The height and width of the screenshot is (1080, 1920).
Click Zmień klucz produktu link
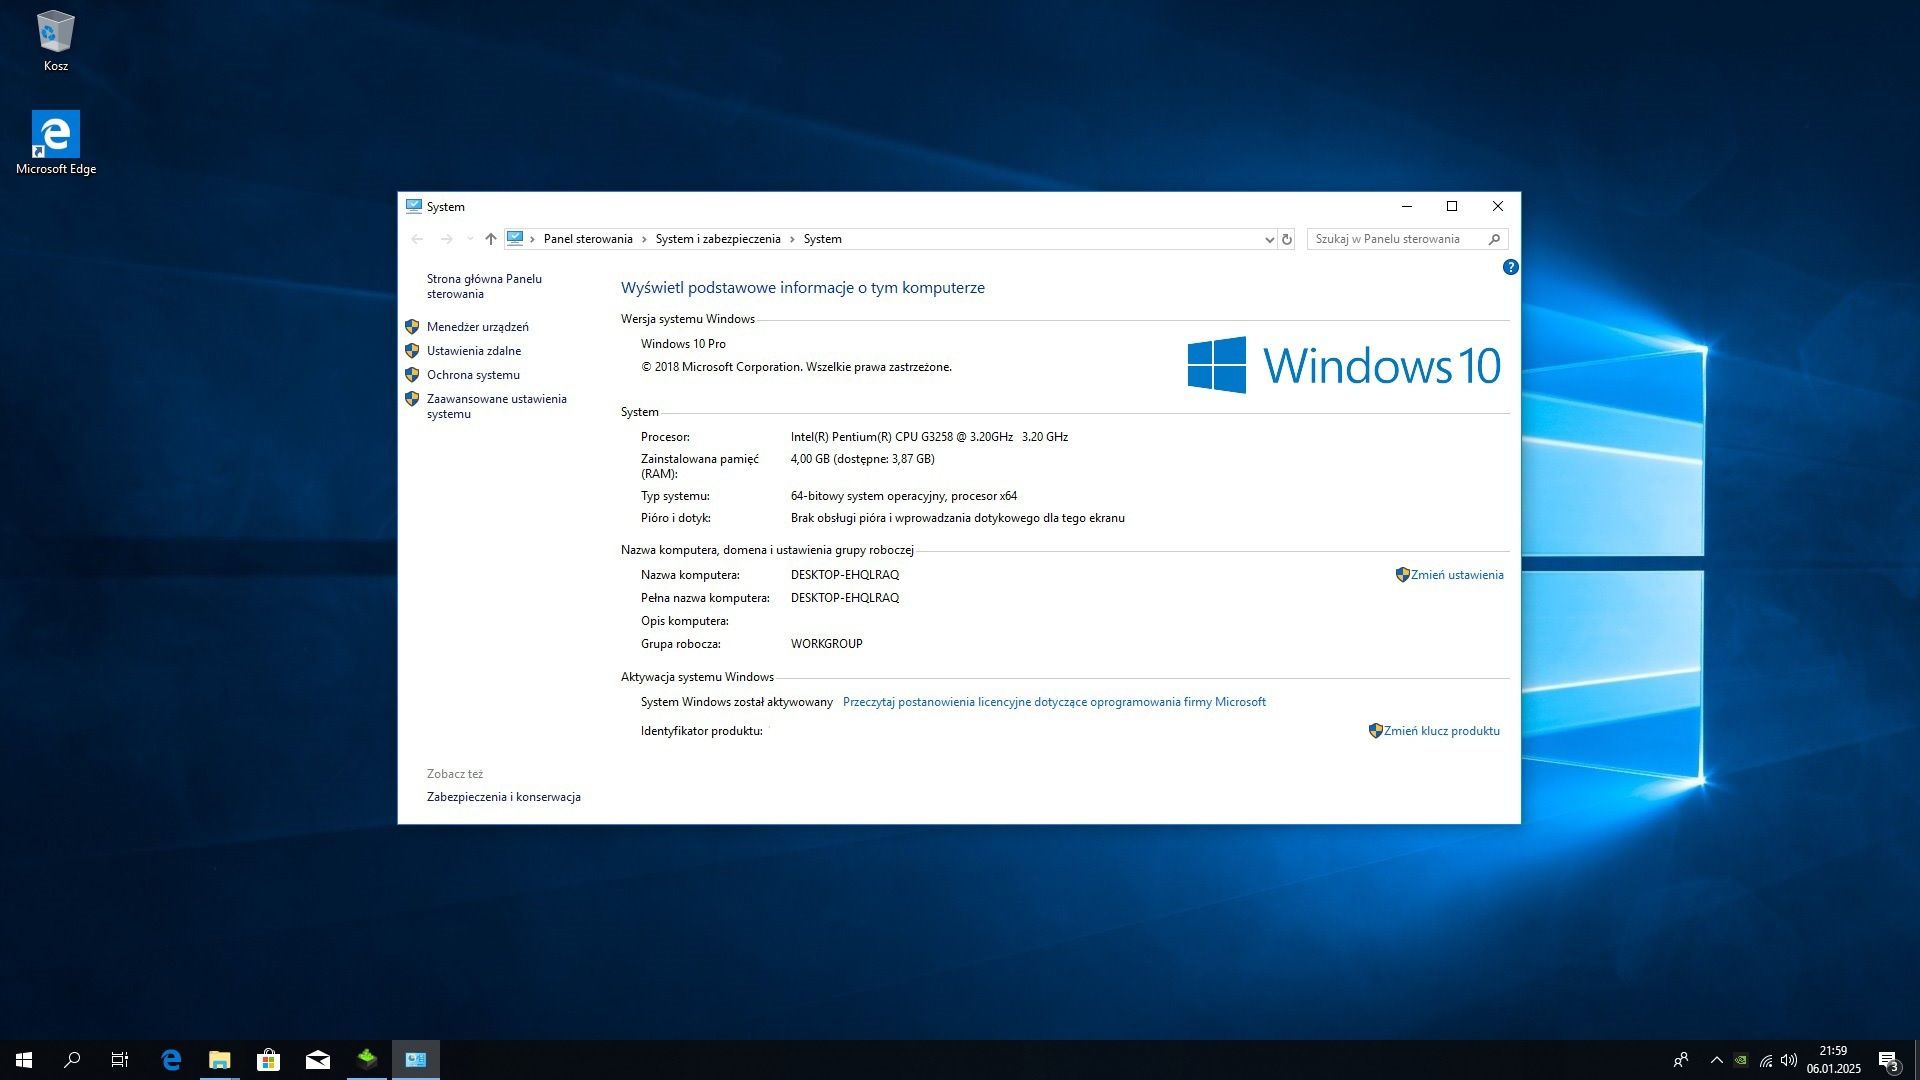coord(1441,731)
